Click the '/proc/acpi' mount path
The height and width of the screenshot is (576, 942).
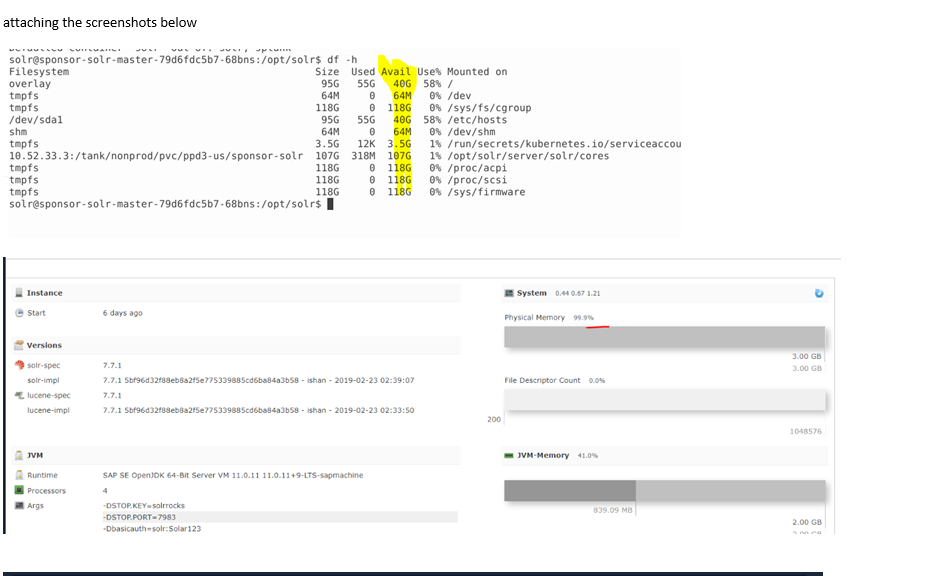coord(477,168)
